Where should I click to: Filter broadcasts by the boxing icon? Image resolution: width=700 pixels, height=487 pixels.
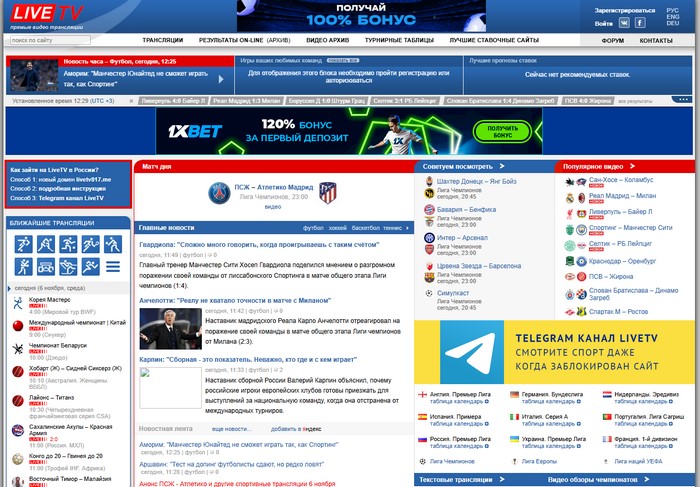[24, 266]
